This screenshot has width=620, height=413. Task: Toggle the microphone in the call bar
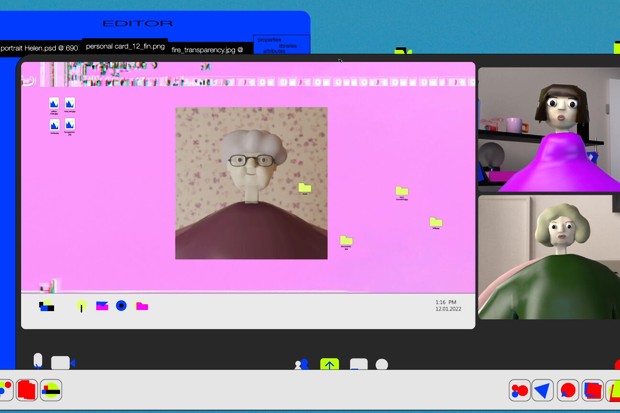coord(38,361)
